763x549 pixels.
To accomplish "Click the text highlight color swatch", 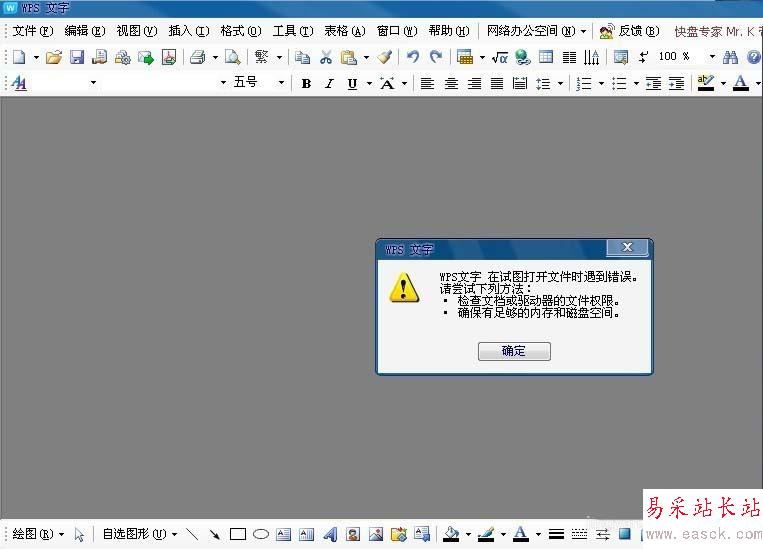I will (x=706, y=83).
